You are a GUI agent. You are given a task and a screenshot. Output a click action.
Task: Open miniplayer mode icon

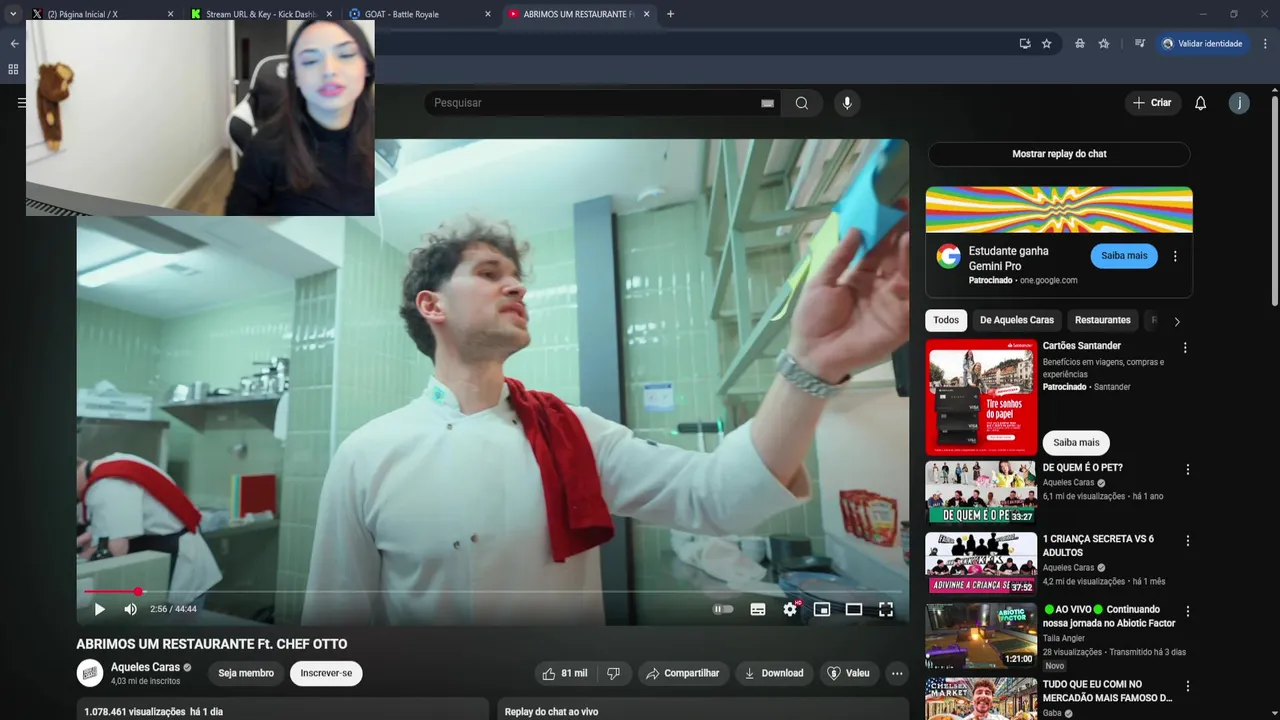click(822, 609)
